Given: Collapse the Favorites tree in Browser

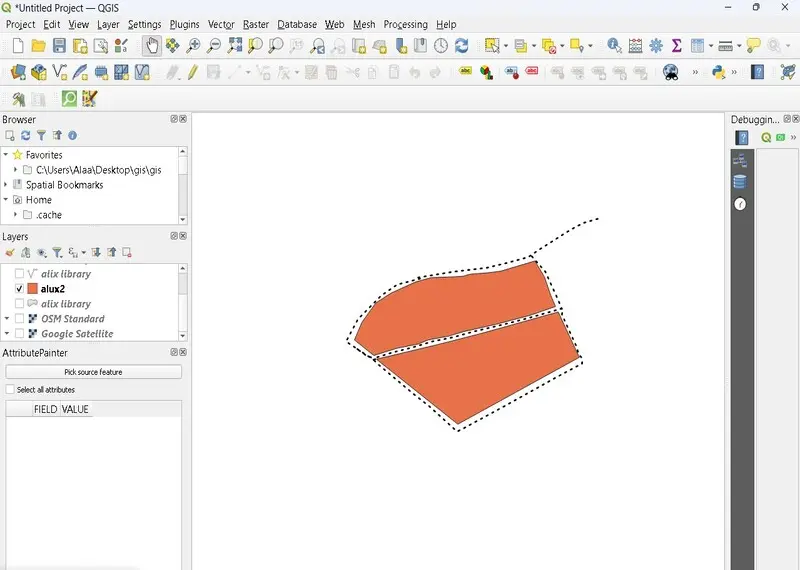Looking at the screenshot, I should 6,155.
